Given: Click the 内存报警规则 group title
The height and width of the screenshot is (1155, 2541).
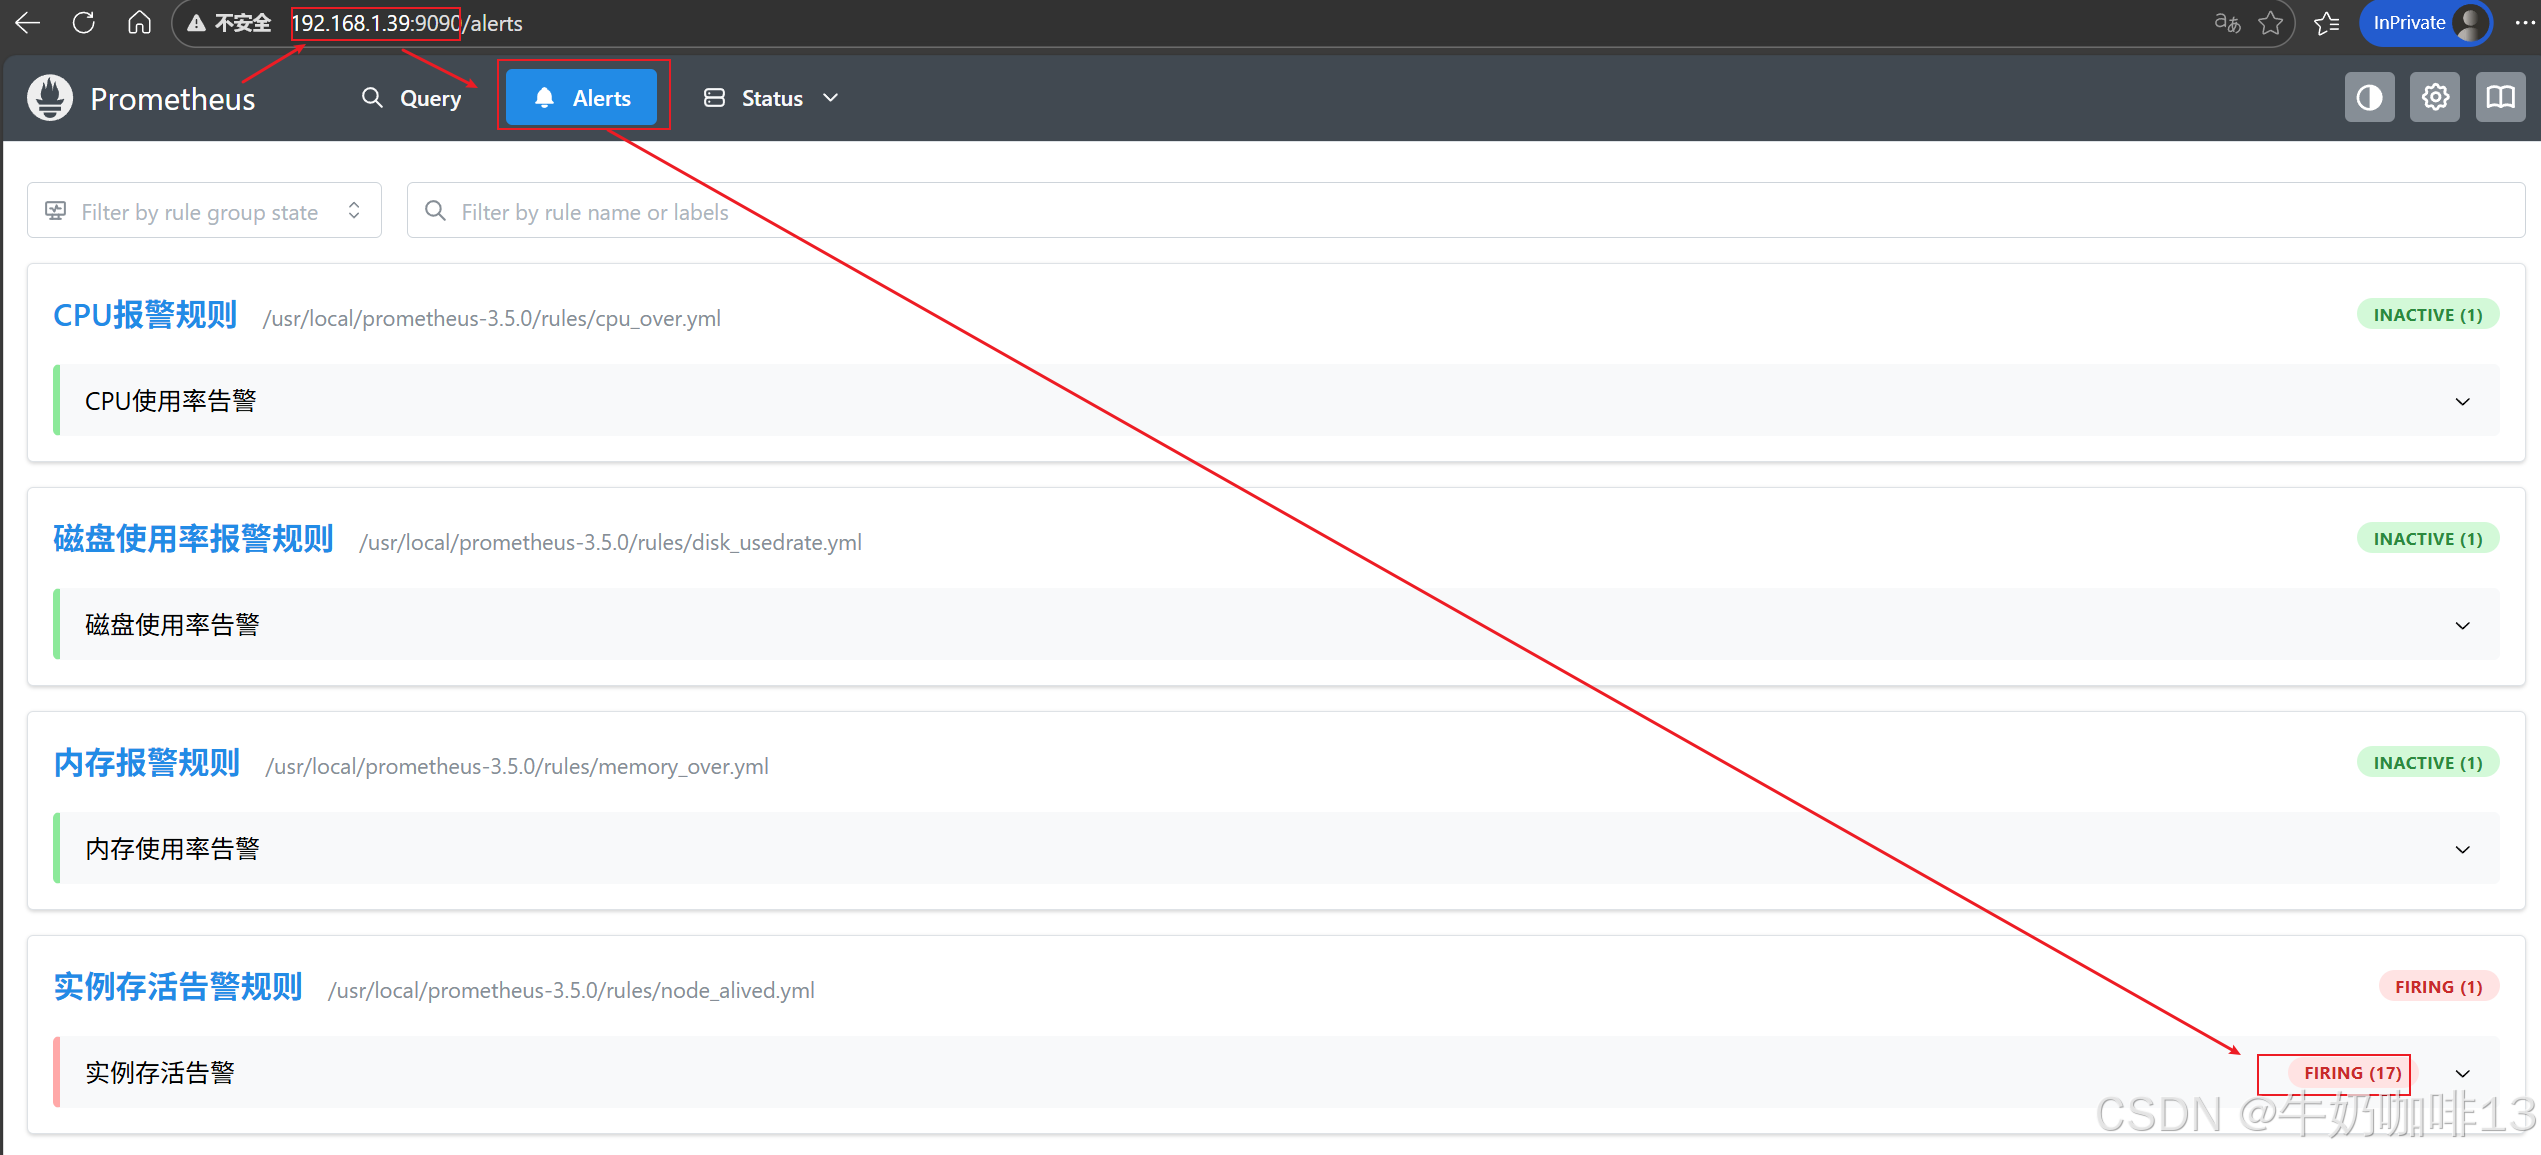Looking at the screenshot, I should tap(147, 763).
